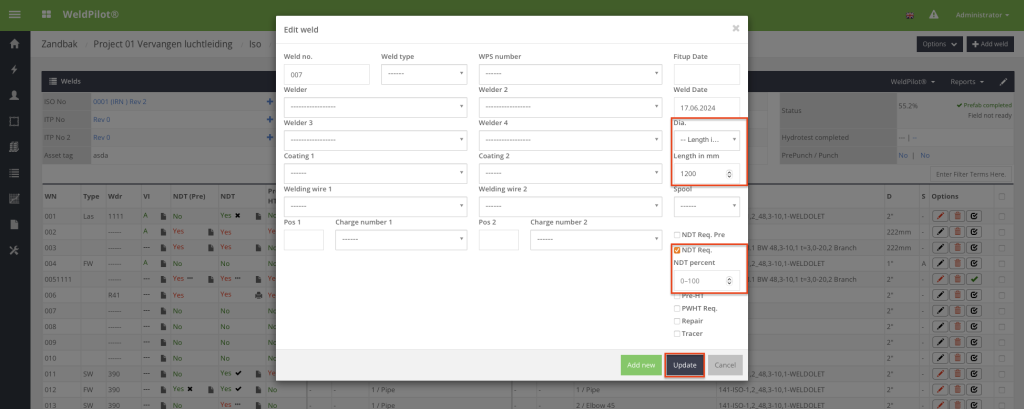Screen dimensions: 1024x409
Task: Open the Home icon in the sidebar
Action: [x=14, y=45]
